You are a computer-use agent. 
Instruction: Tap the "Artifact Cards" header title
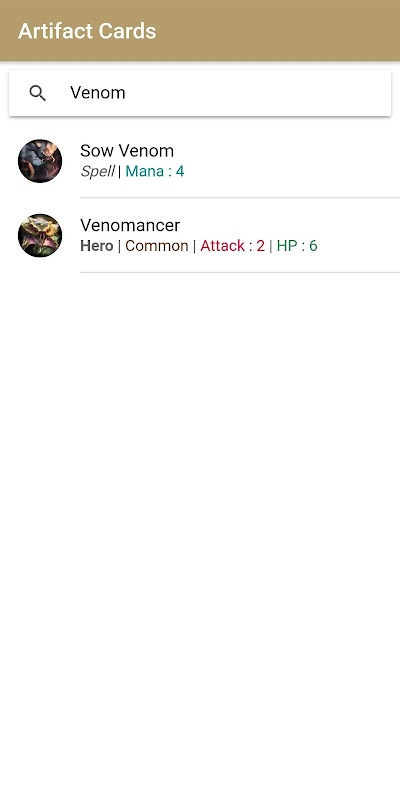pyautogui.click(x=87, y=31)
